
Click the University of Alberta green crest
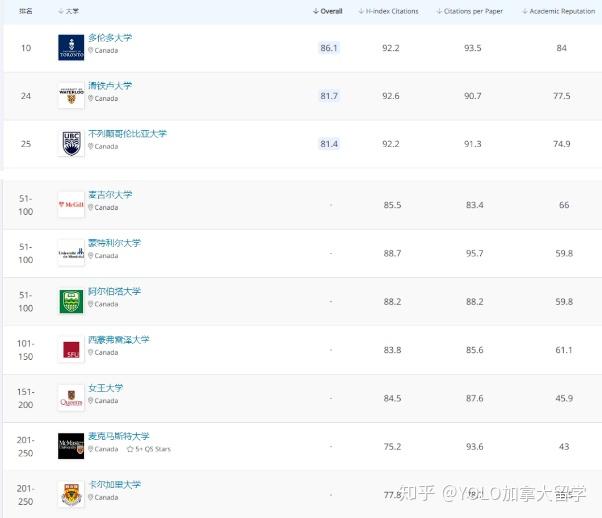click(71, 302)
